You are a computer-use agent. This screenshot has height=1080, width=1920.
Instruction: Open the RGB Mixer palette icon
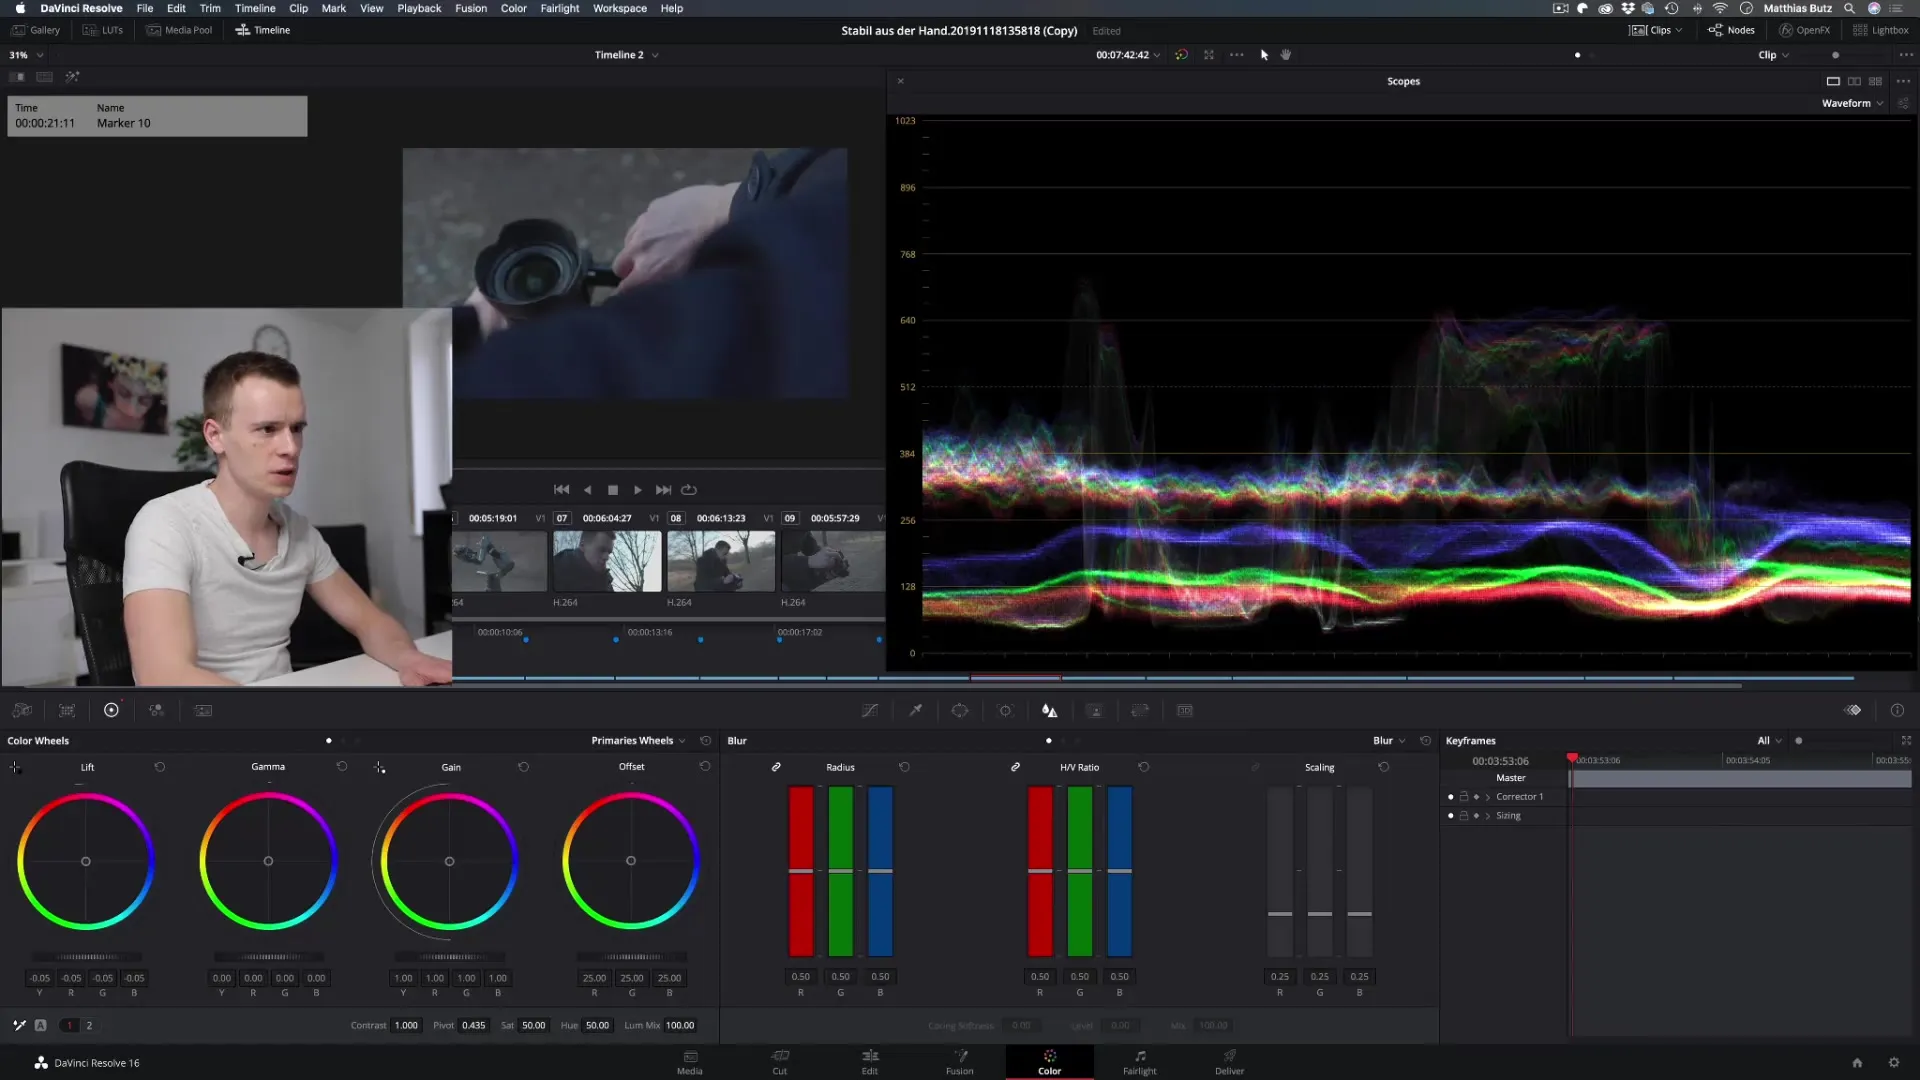157,710
